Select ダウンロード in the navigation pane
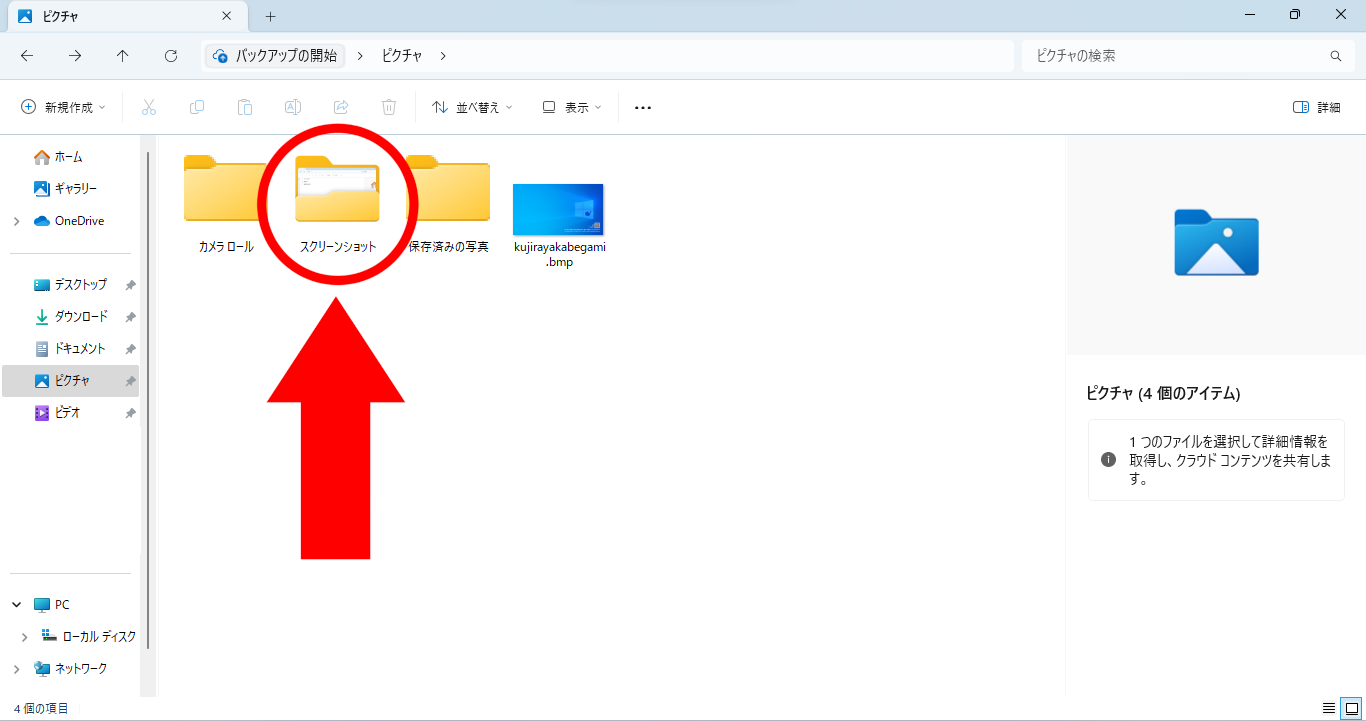1366x721 pixels. (80, 317)
